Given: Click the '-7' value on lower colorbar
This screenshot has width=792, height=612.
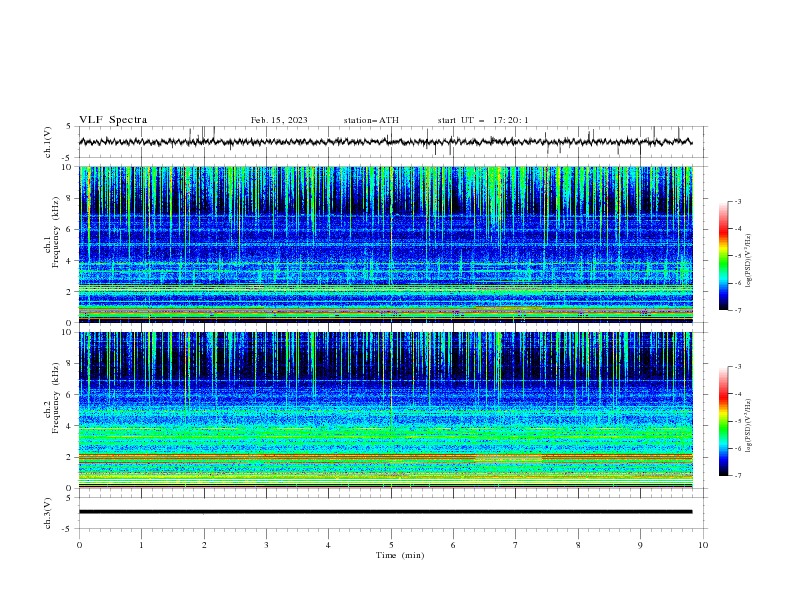Looking at the screenshot, I should tap(737, 476).
